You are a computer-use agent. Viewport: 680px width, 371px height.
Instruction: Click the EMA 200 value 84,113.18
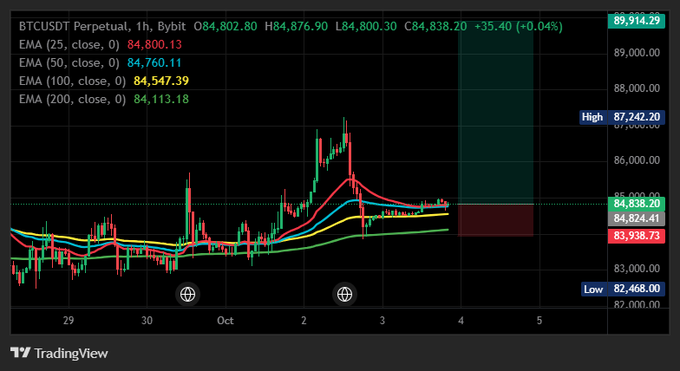click(x=161, y=99)
